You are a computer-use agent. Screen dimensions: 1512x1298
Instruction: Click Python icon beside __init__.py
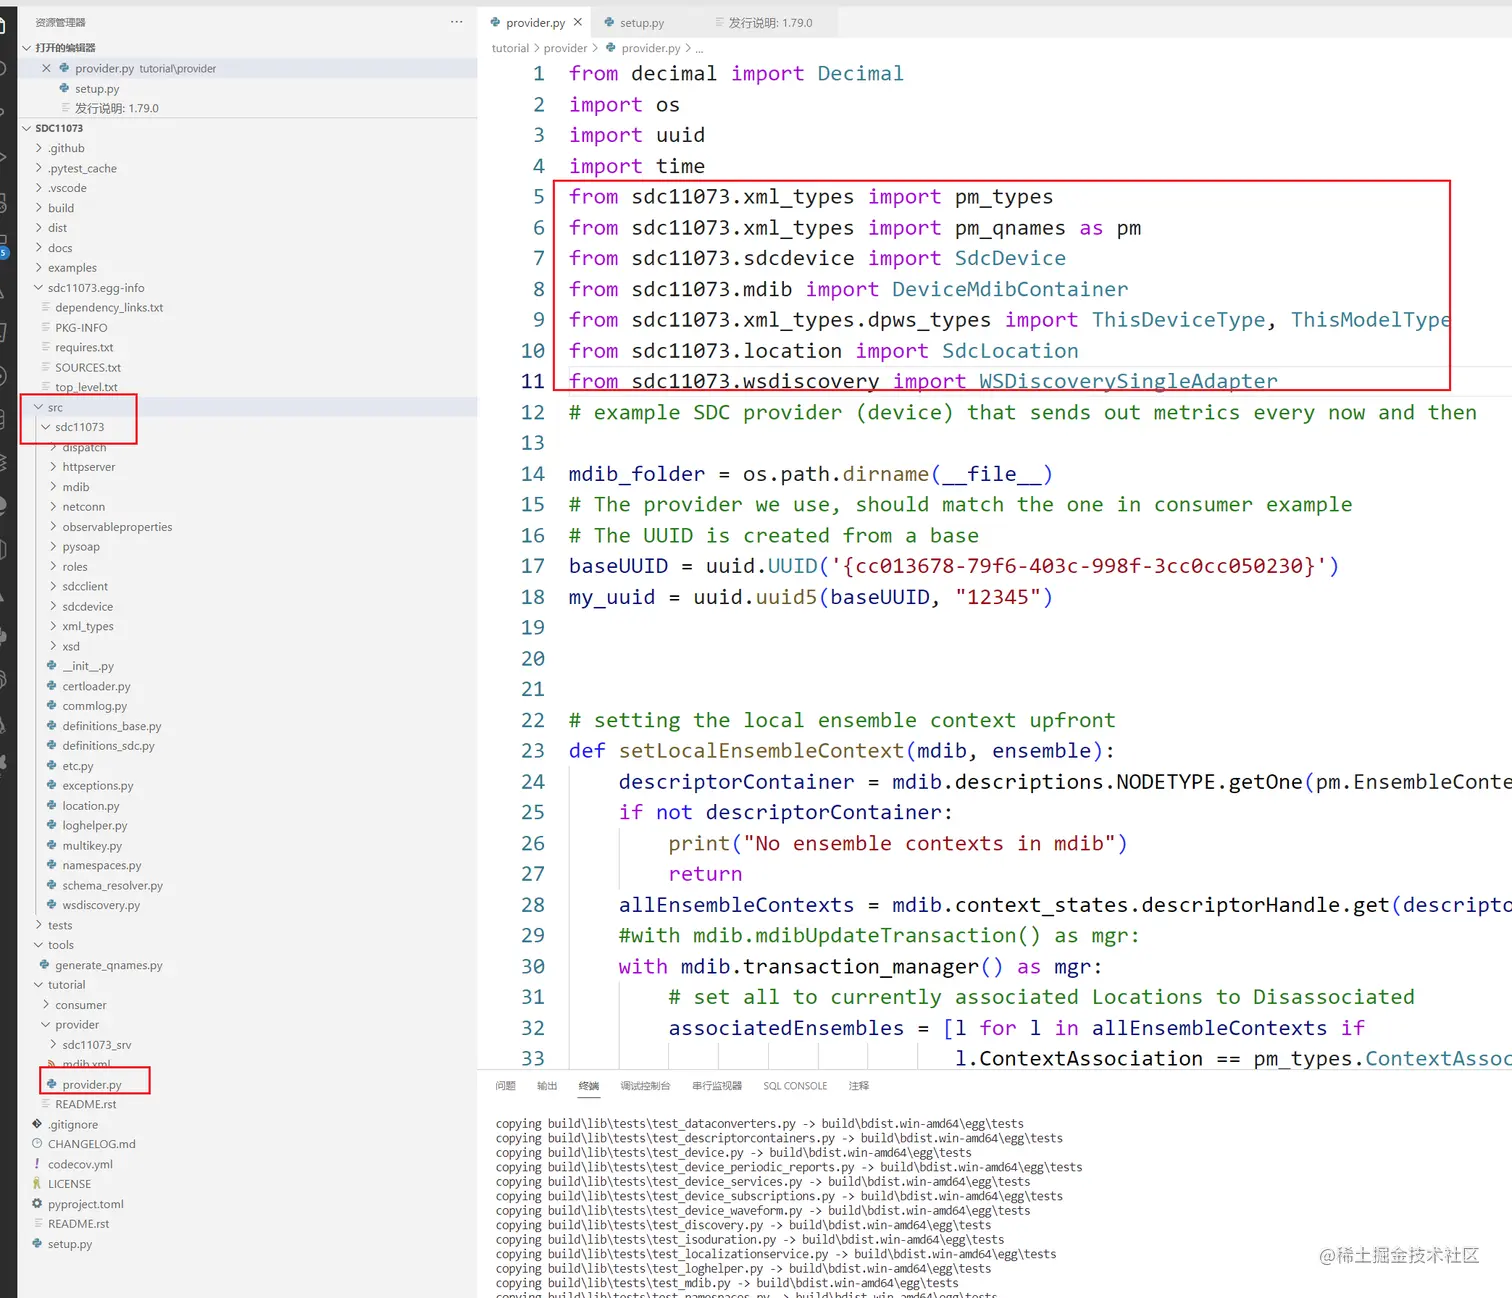(x=52, y=666)
